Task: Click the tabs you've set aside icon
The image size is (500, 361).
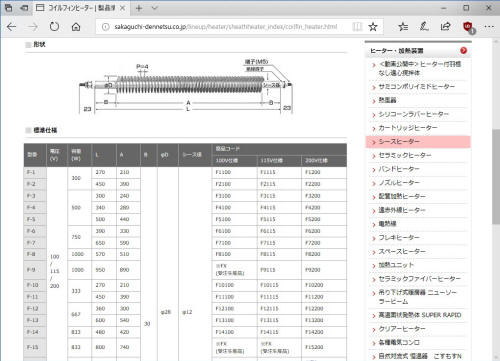Action: 9,8
